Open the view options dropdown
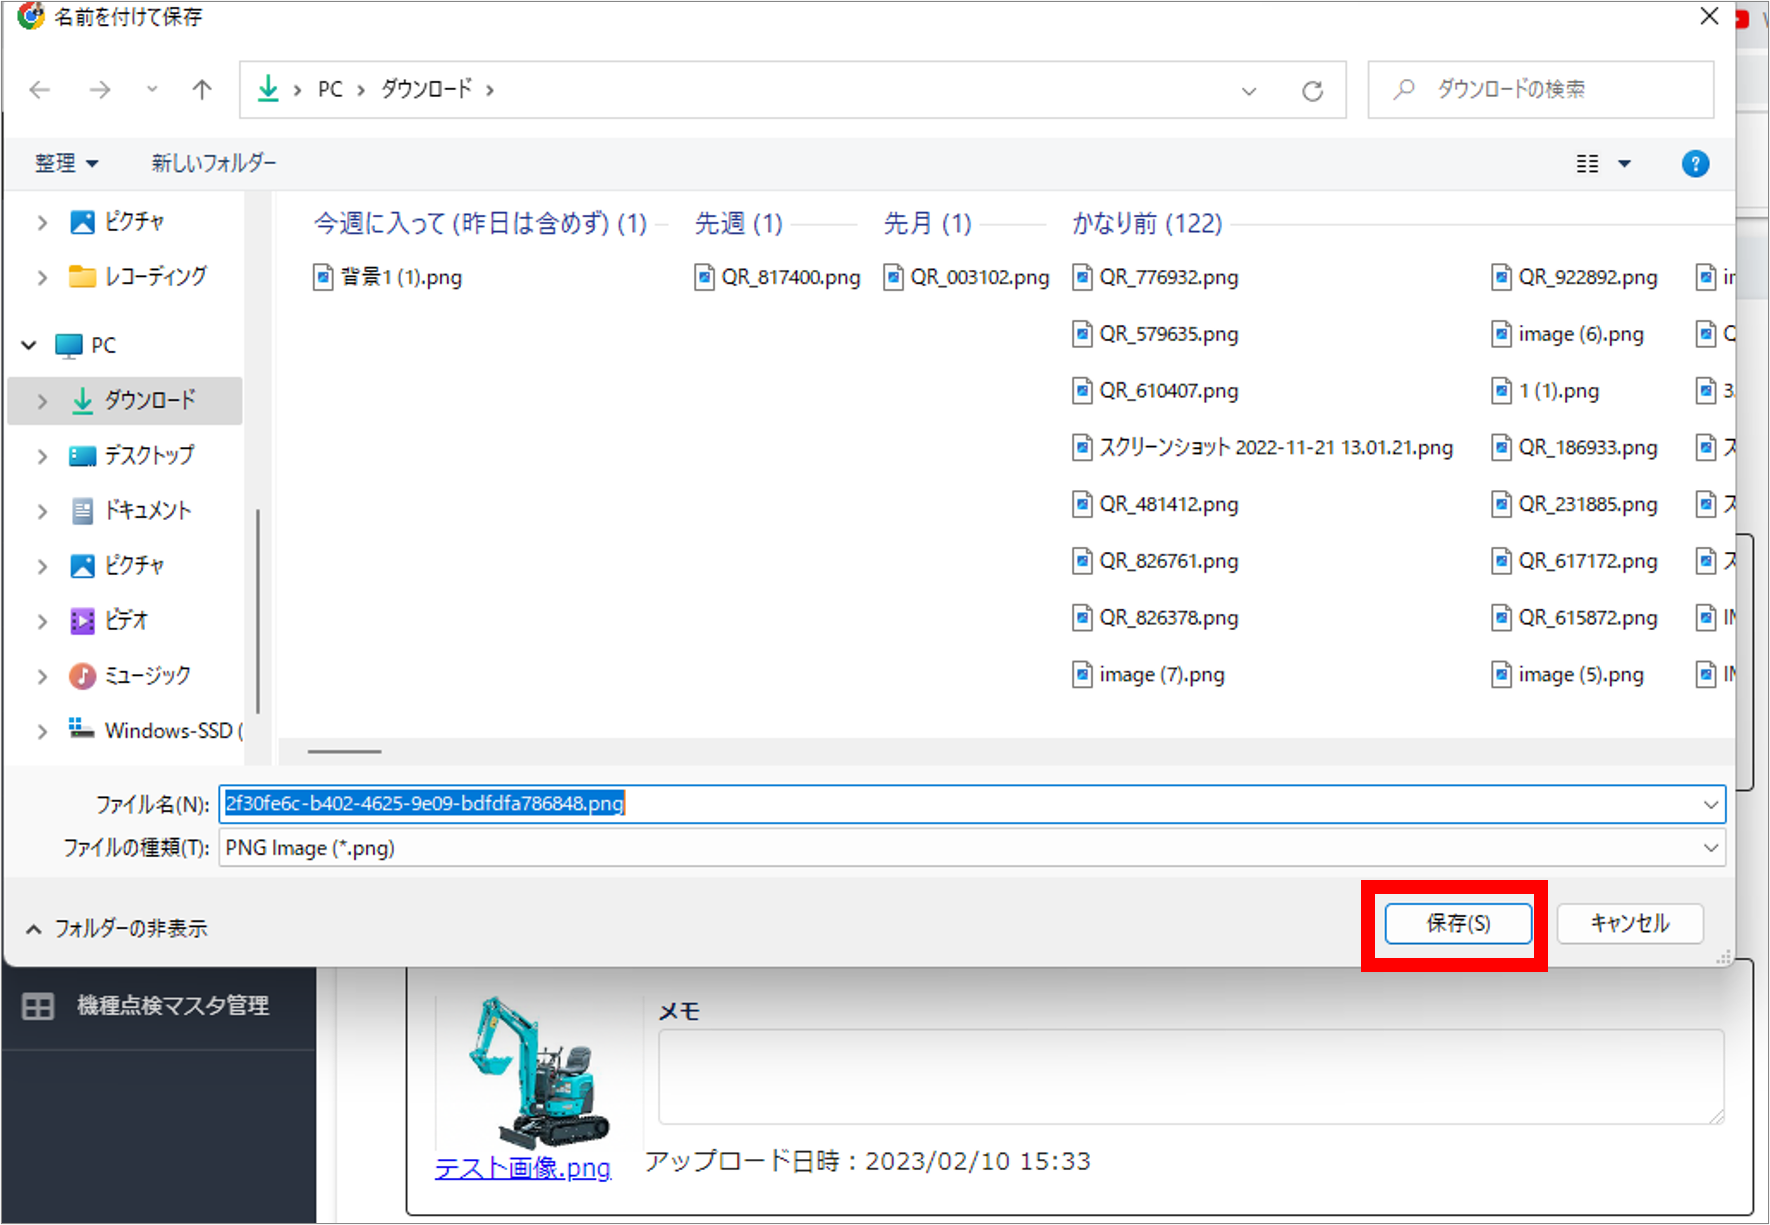 pos(1624,164)
